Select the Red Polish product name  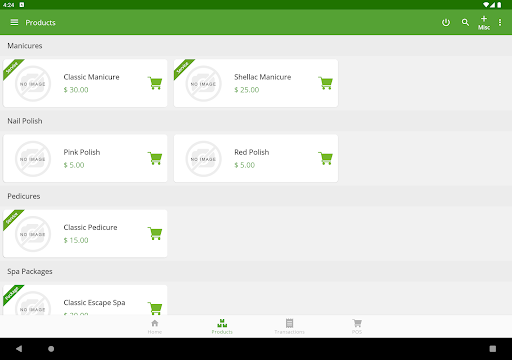(x=252, y=152)
